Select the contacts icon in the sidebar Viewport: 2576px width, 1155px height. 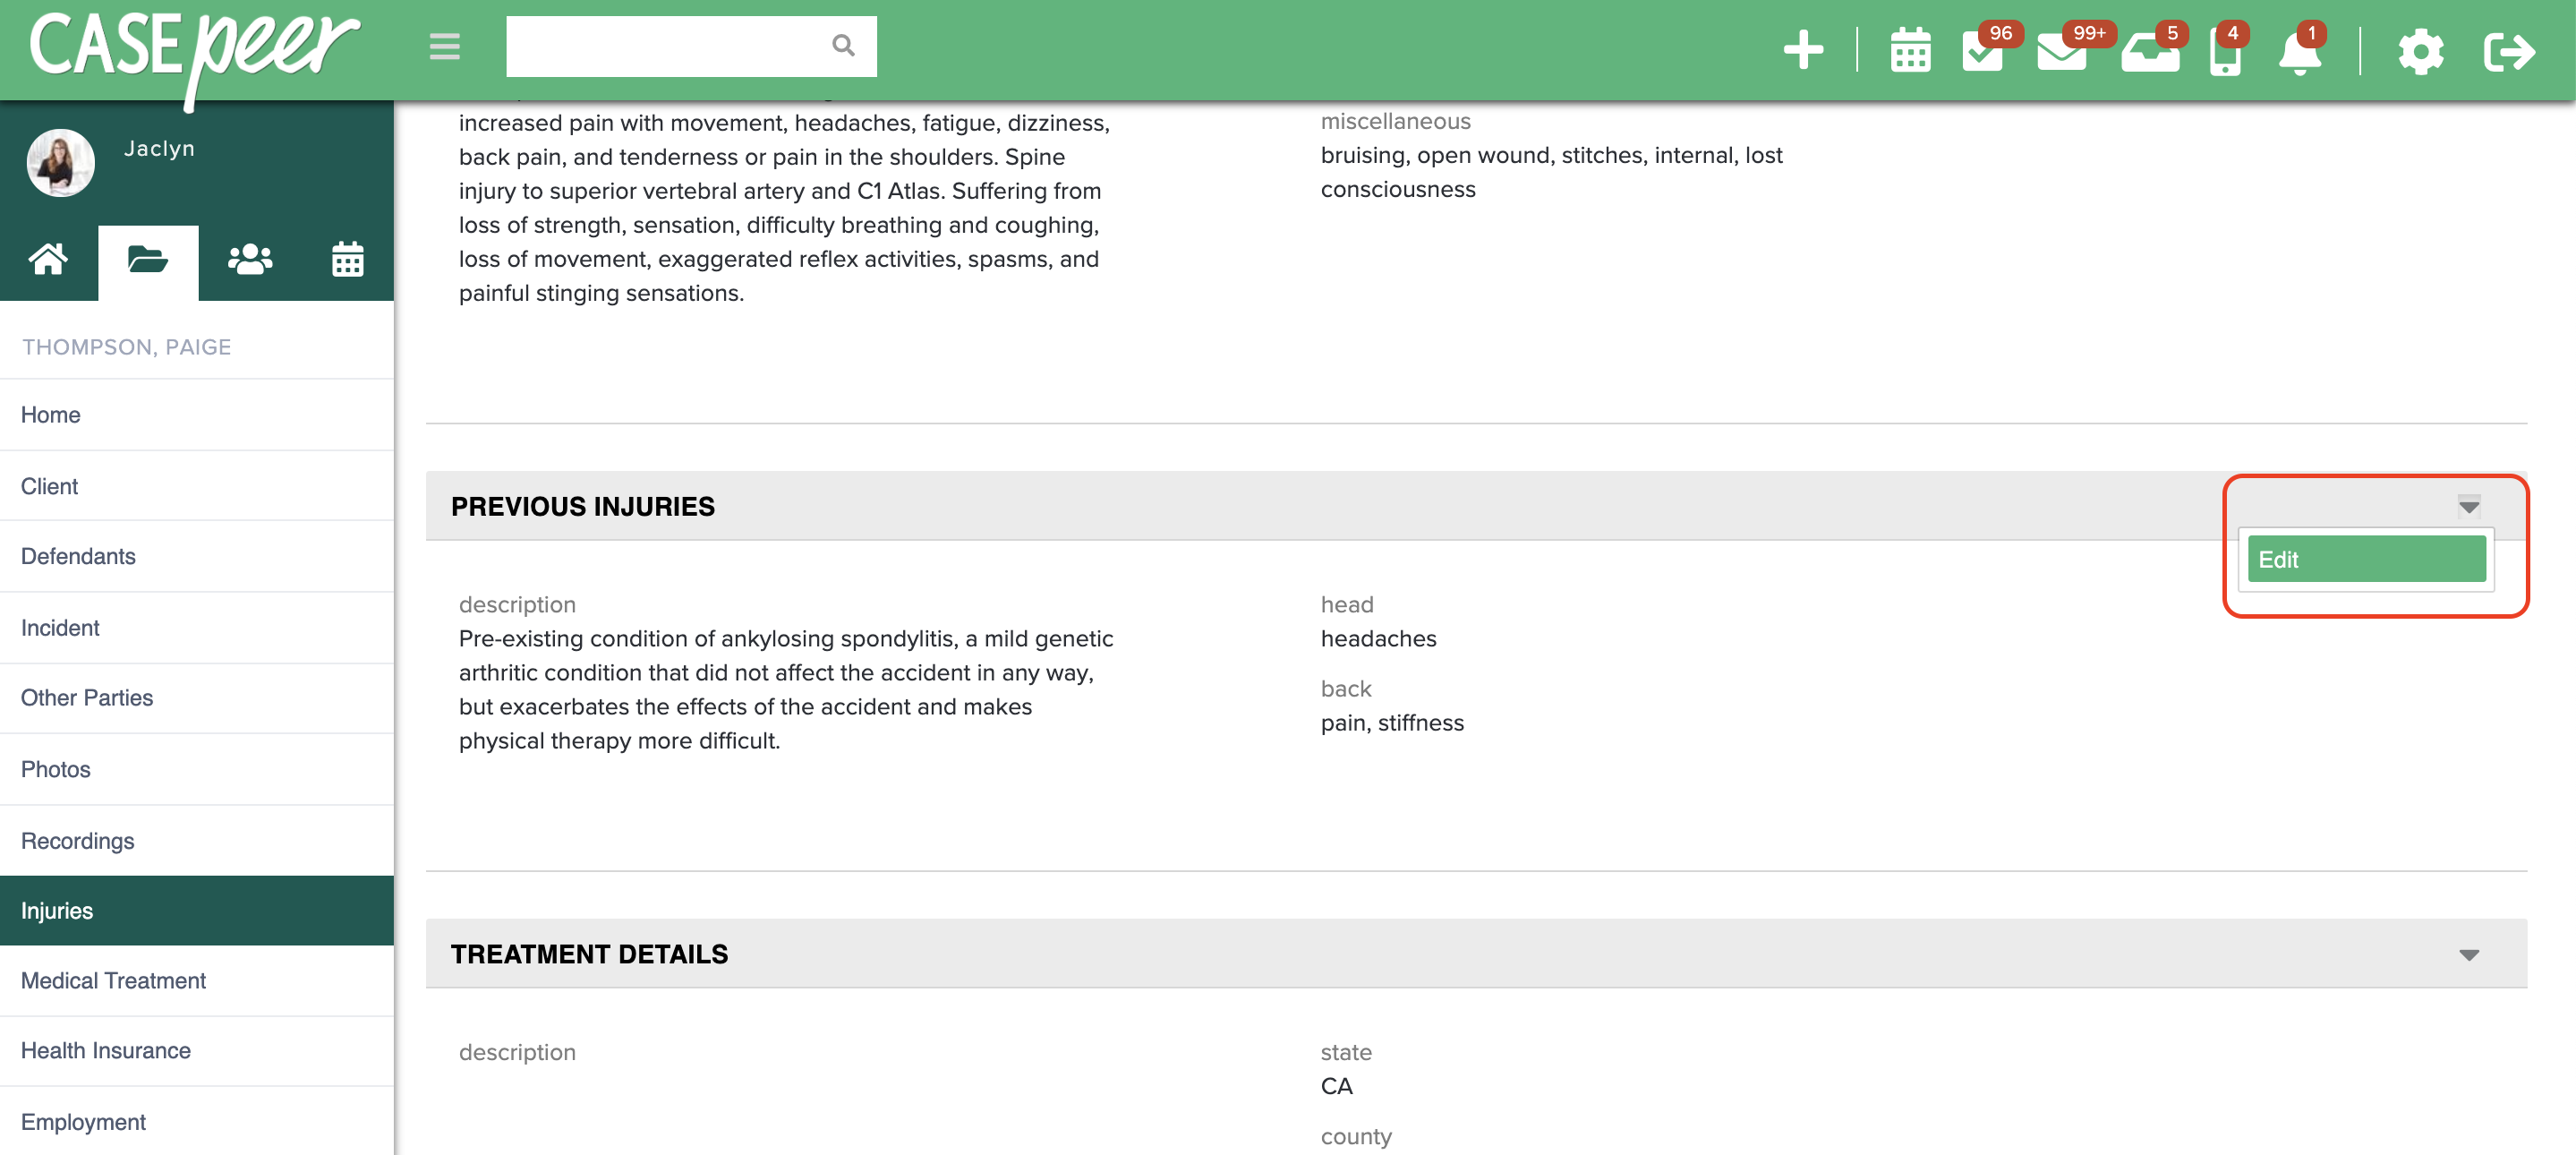click(x=249, y=260)
